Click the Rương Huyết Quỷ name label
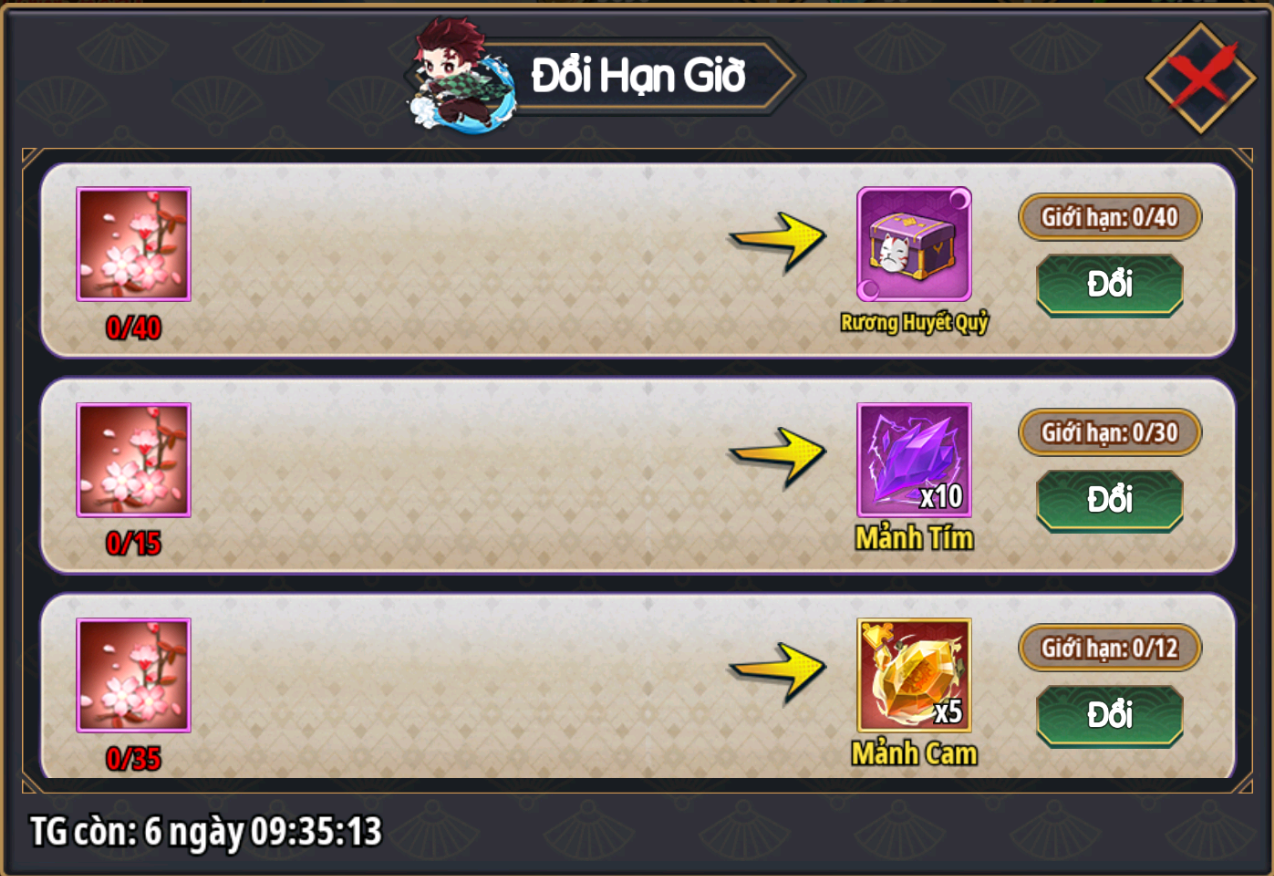1274x876 pixels. pos(914,324)
